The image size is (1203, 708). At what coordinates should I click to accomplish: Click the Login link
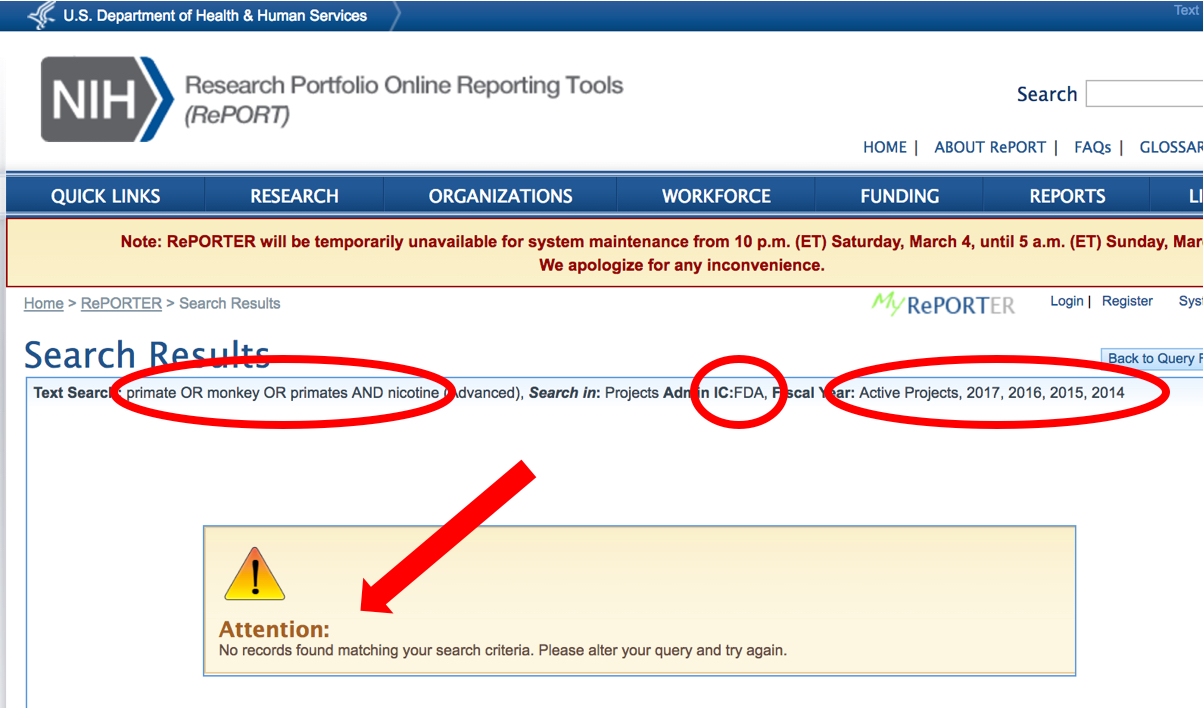(1067, 301)
